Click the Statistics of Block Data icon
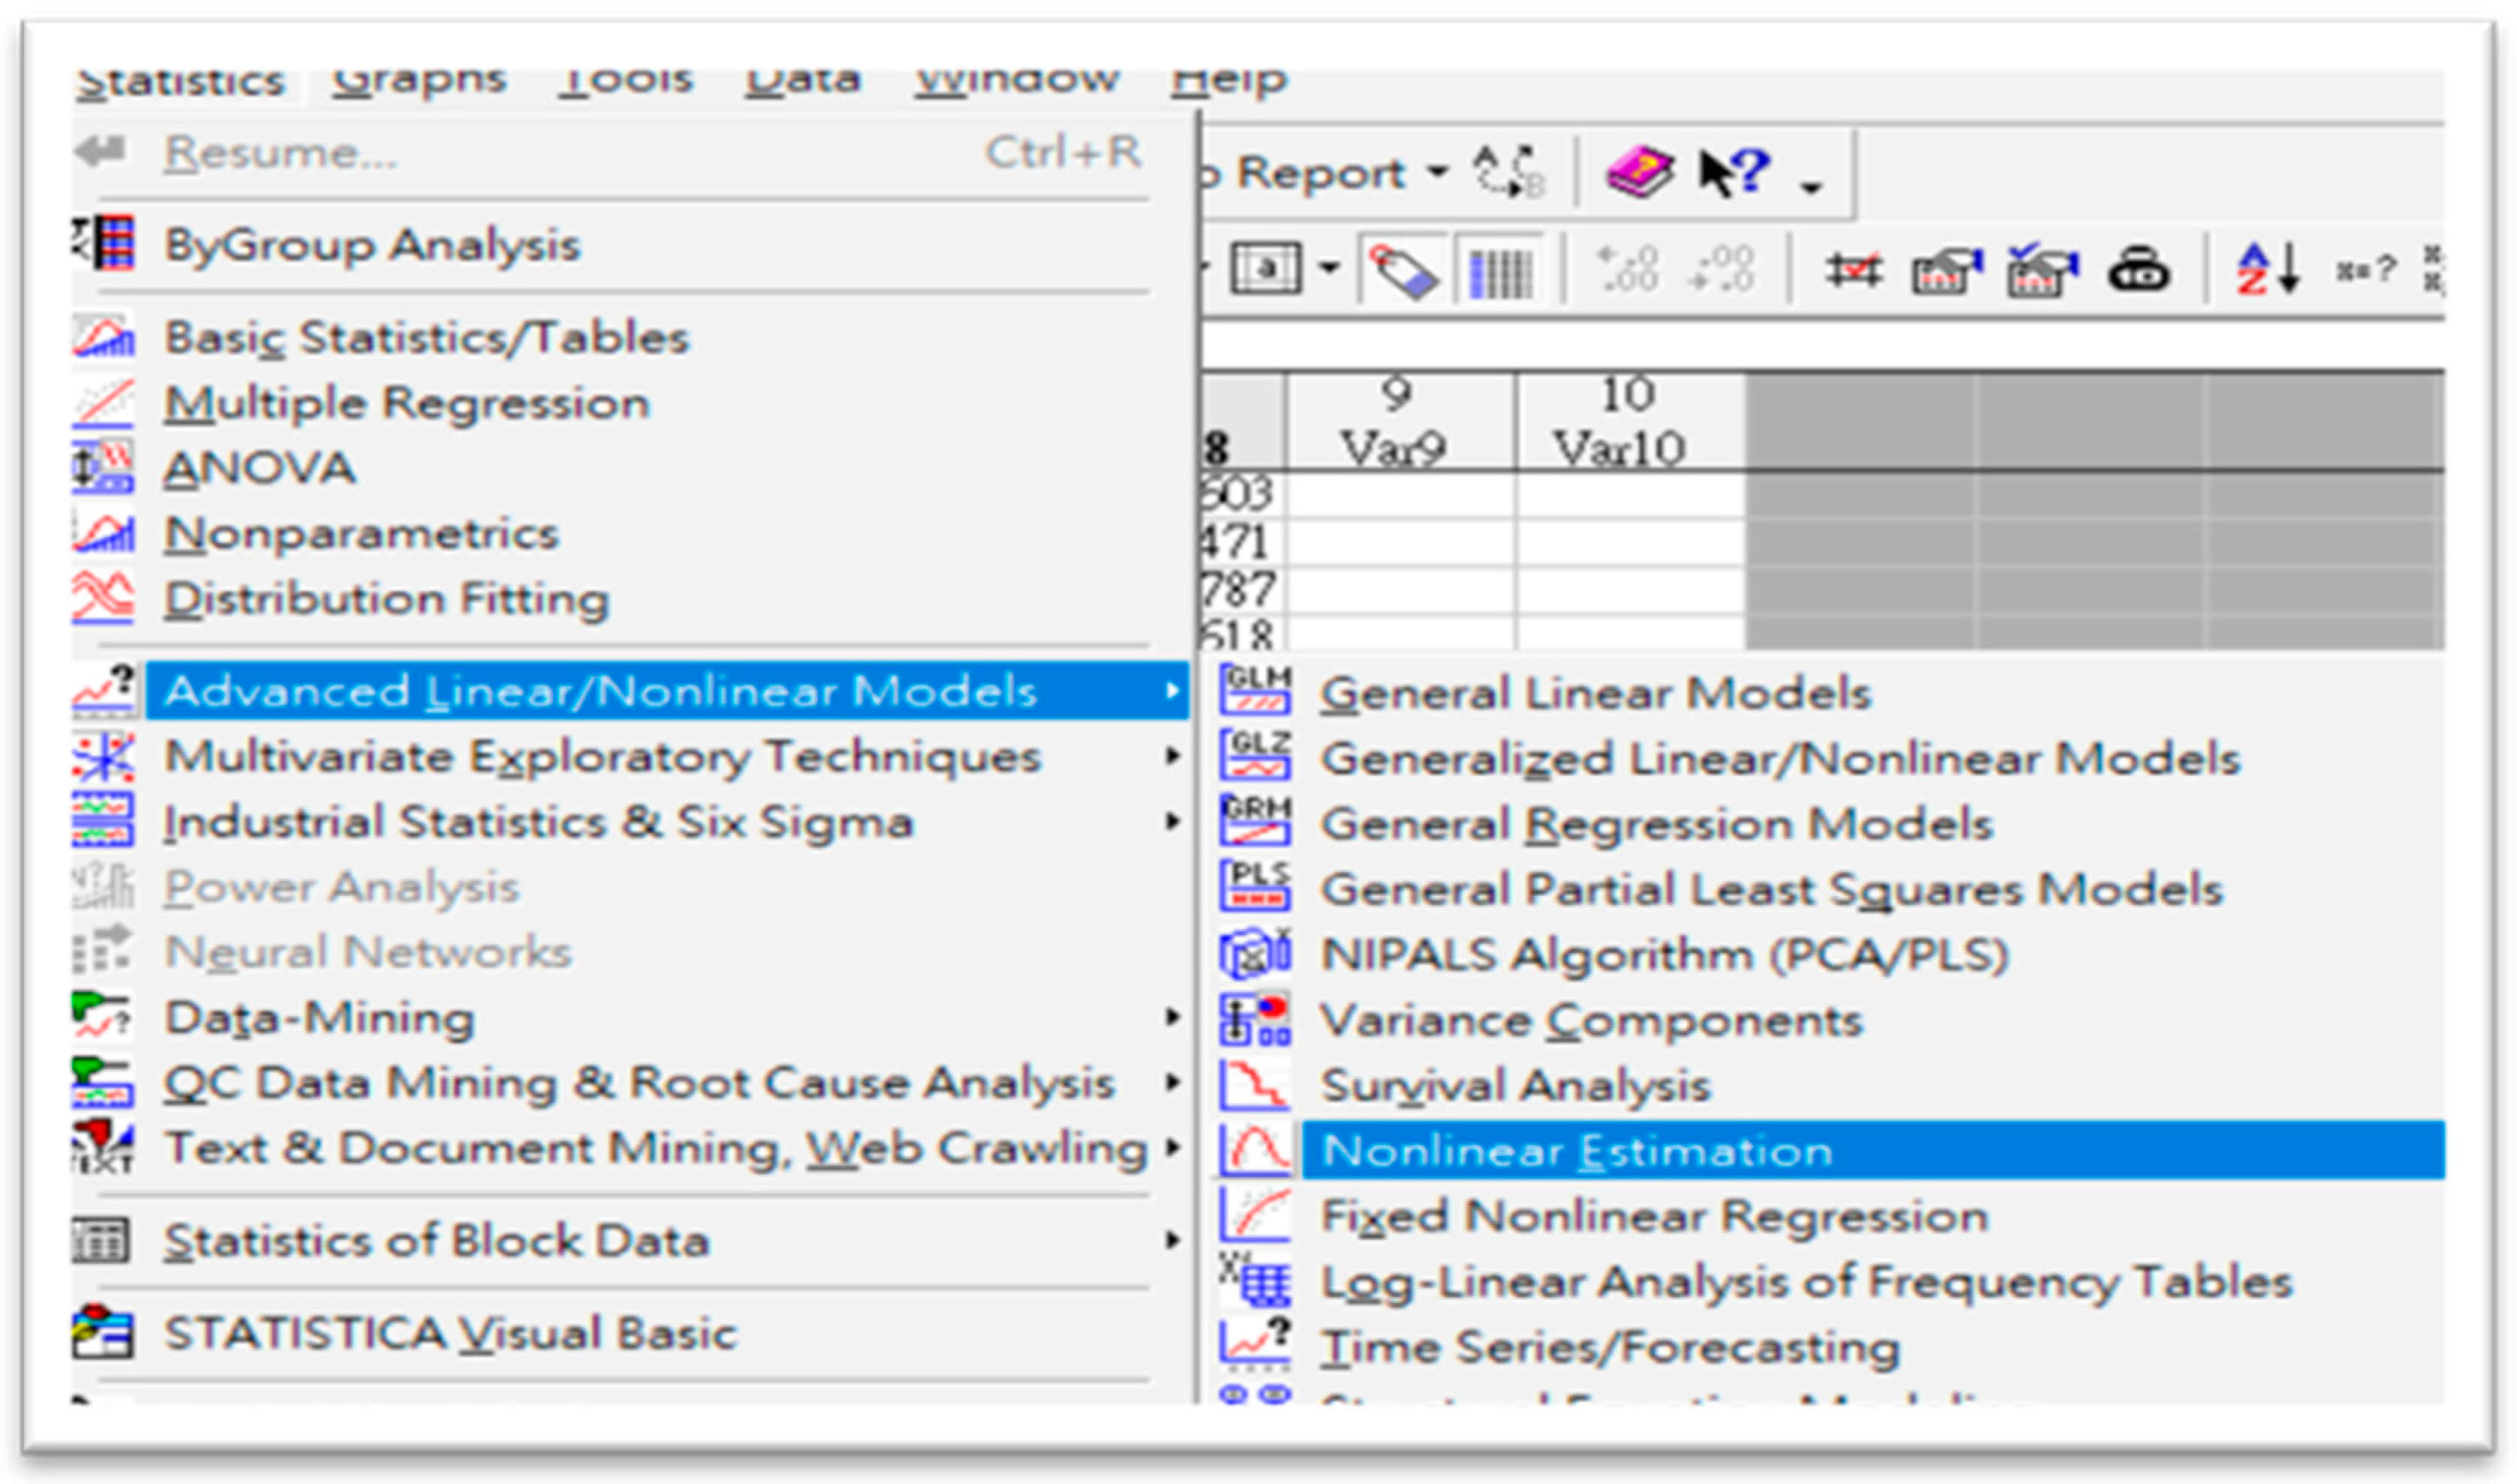Screen dimensions: 2517x1484 pyautogui.click(x=101, y=1241)
